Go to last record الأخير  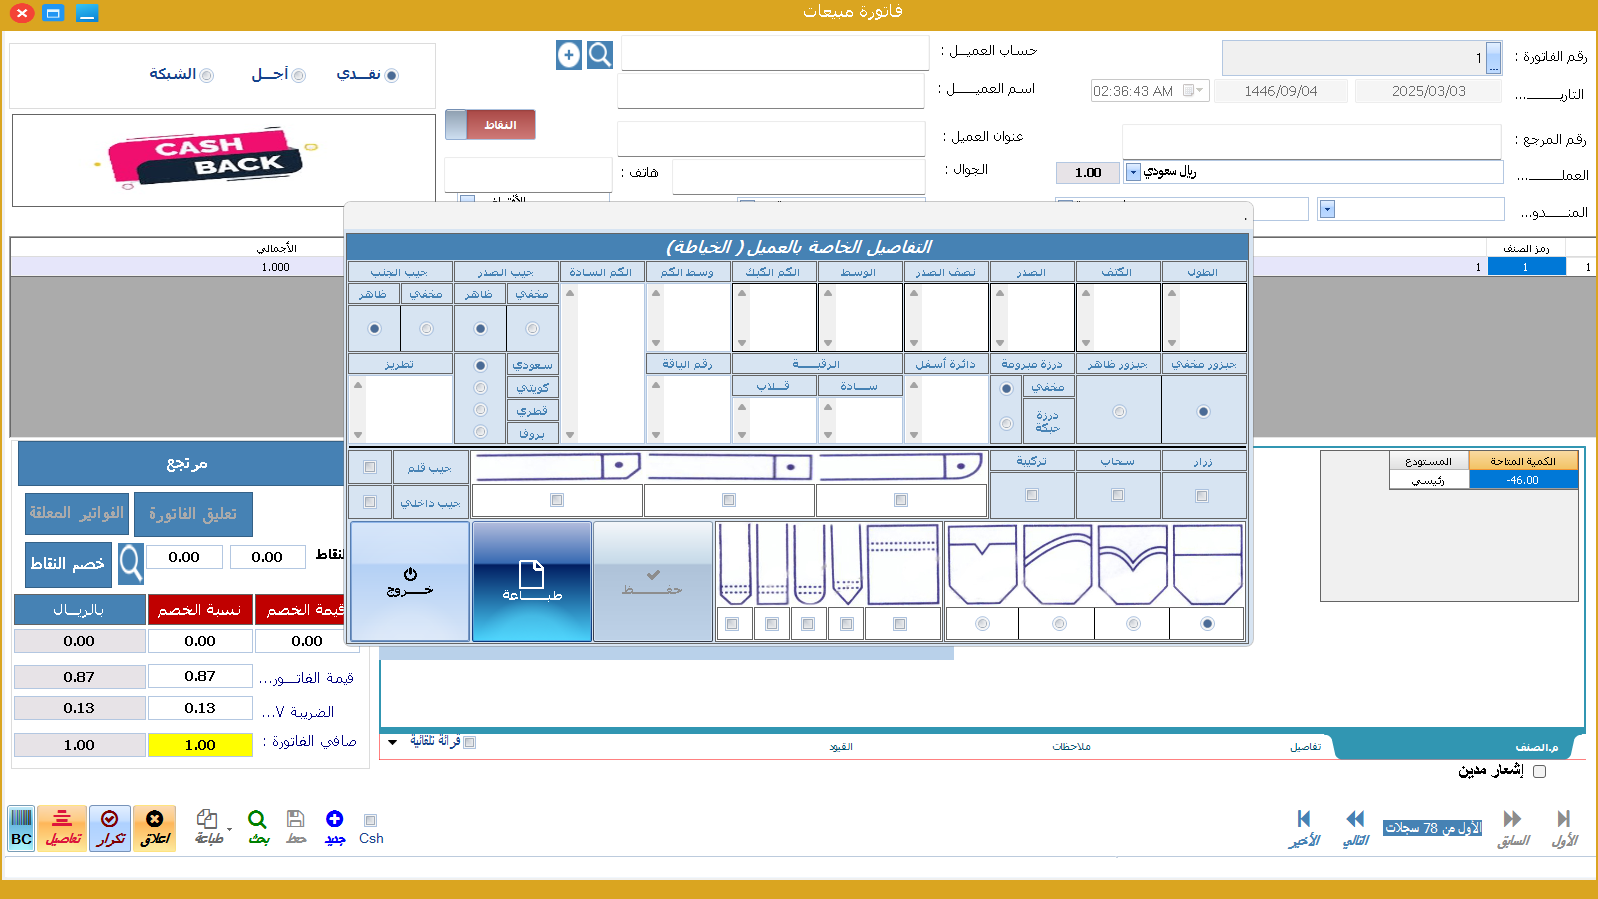click(1304, 827)
